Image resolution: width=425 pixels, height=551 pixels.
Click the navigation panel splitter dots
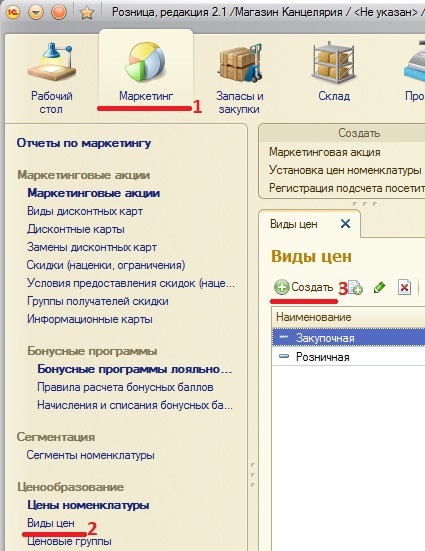tap(252, 475)
